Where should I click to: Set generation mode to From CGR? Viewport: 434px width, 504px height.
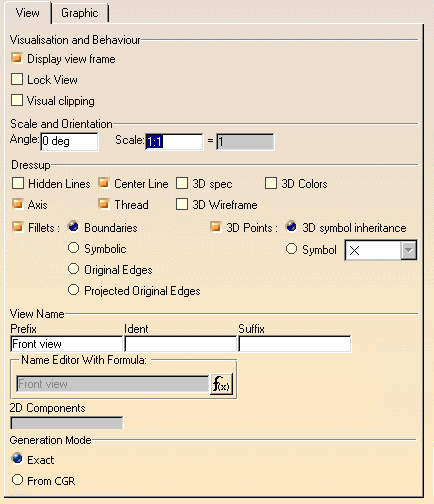pos(17,480)
